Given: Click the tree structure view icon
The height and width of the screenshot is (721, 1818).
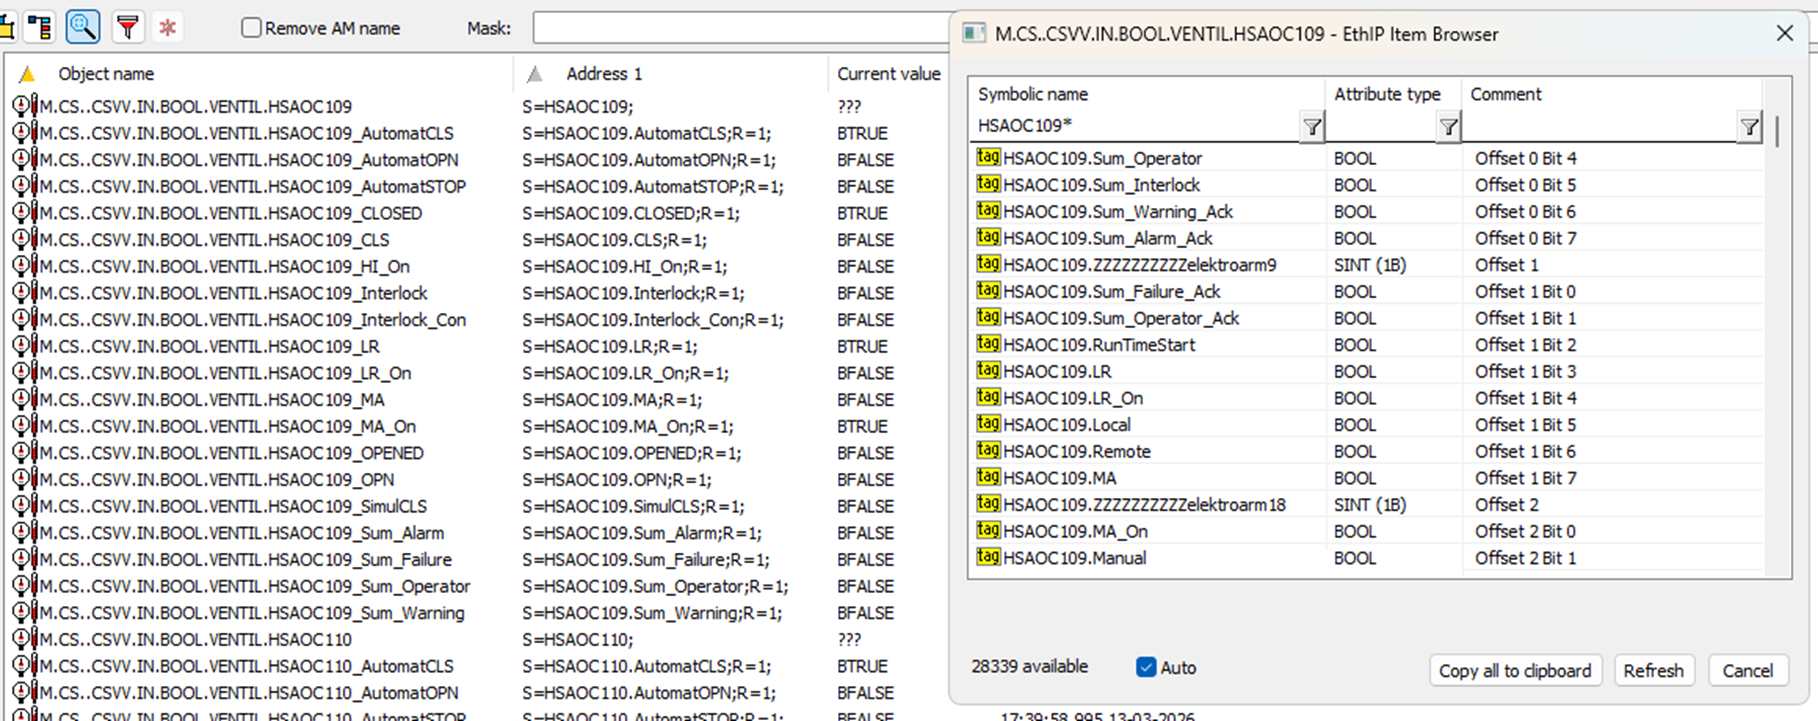Looking at the screenshot, I should point(40,27).
